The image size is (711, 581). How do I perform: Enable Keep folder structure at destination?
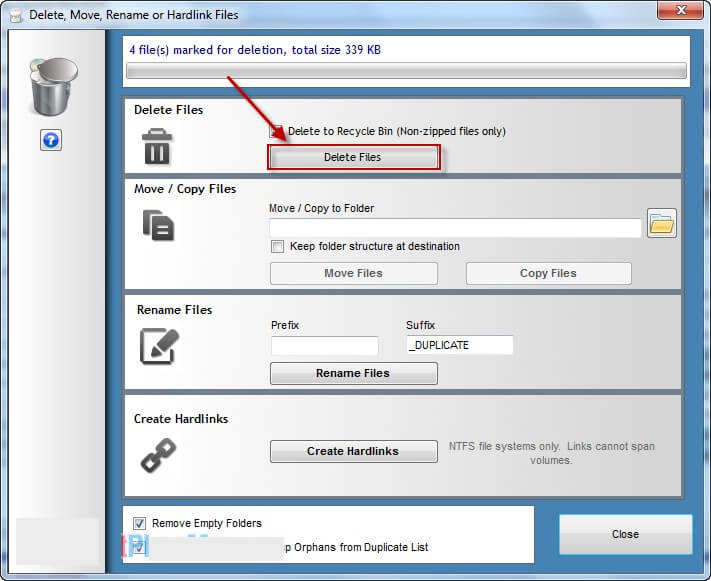coord(277,246)
